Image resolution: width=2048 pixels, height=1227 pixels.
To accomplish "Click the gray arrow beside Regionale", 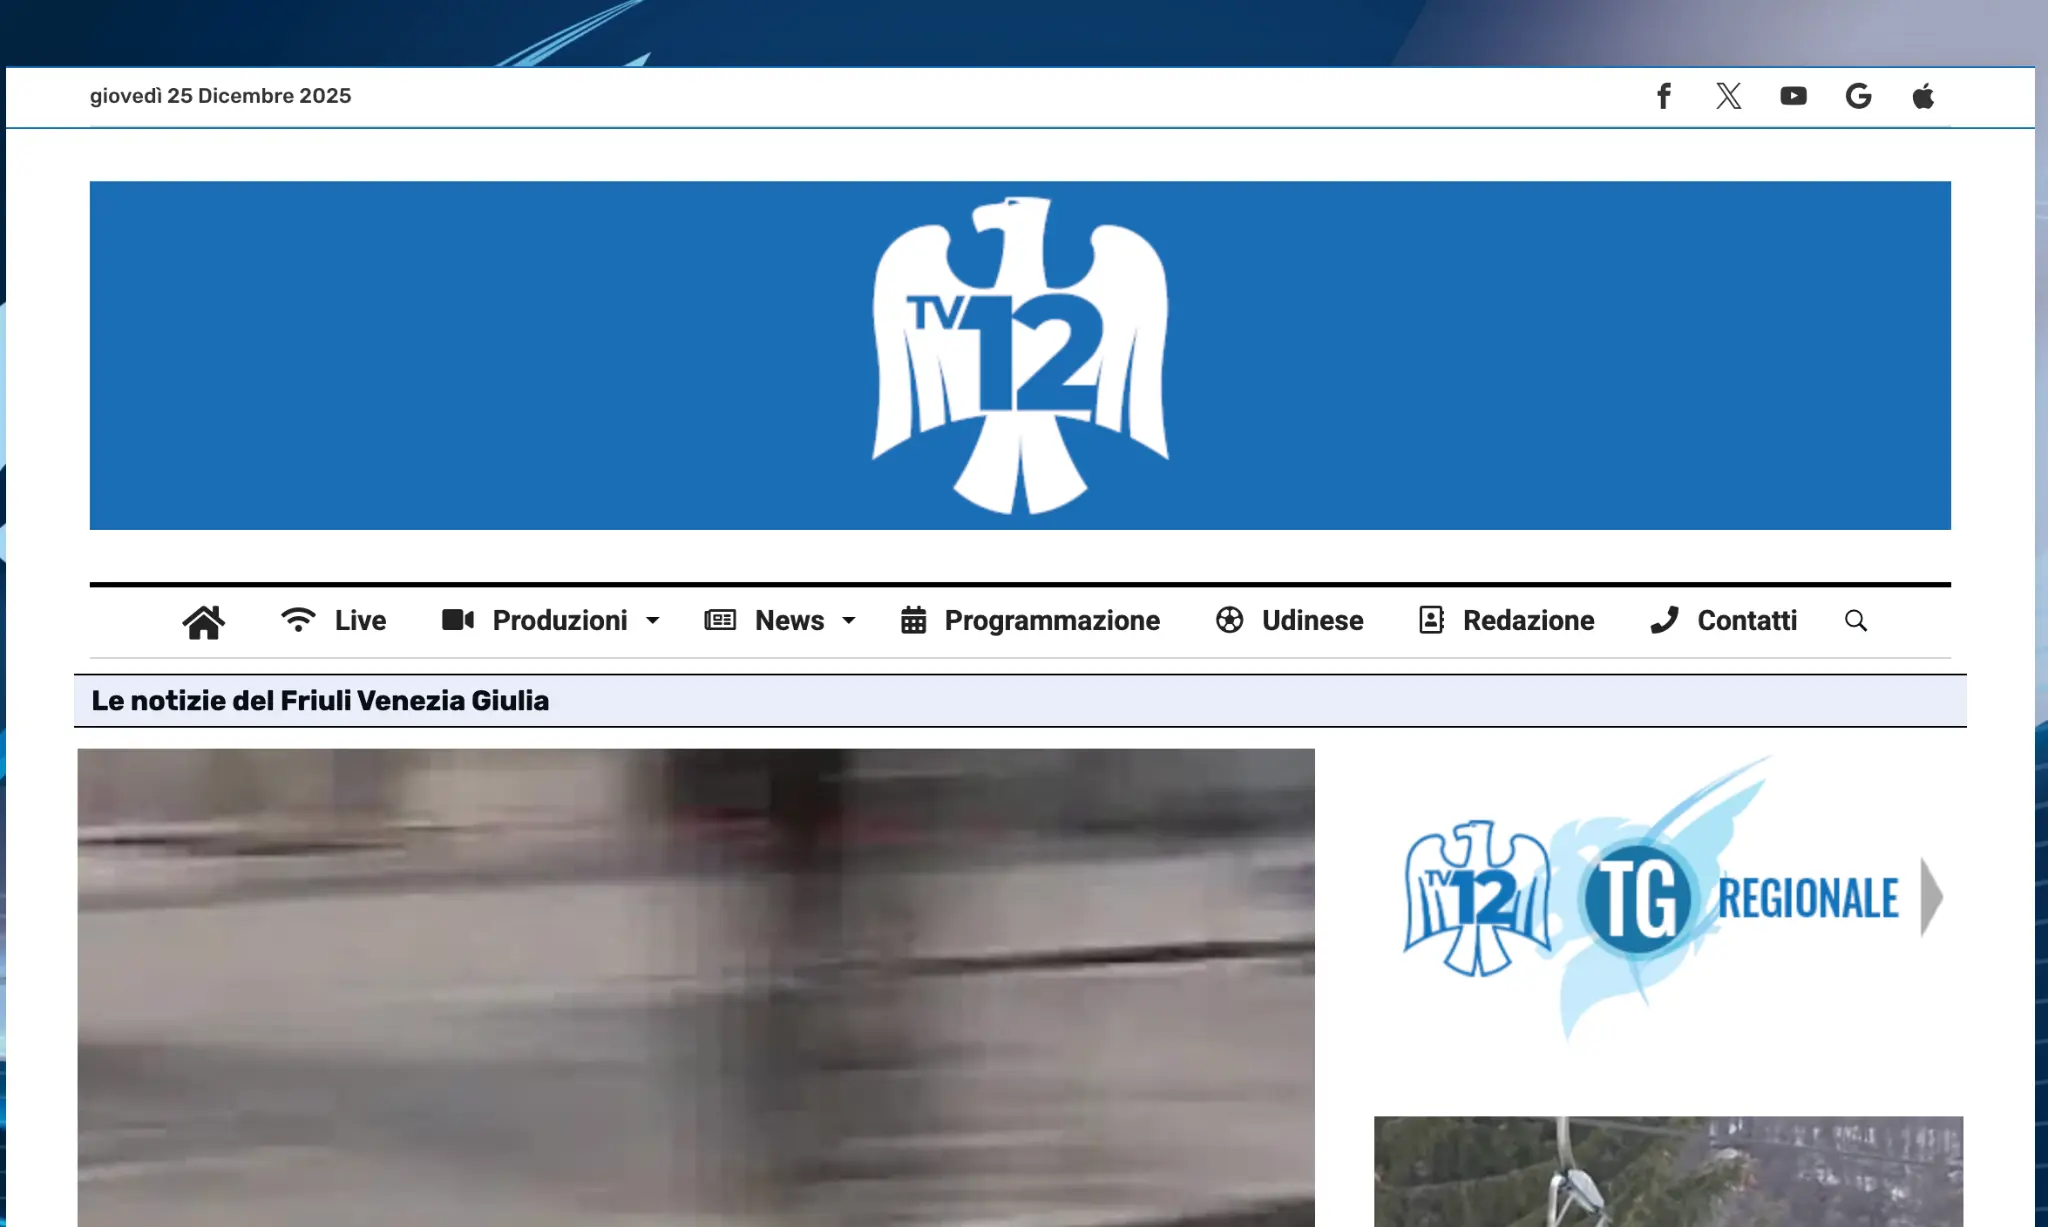I will pyautogui.click(x=1931, y=897).
